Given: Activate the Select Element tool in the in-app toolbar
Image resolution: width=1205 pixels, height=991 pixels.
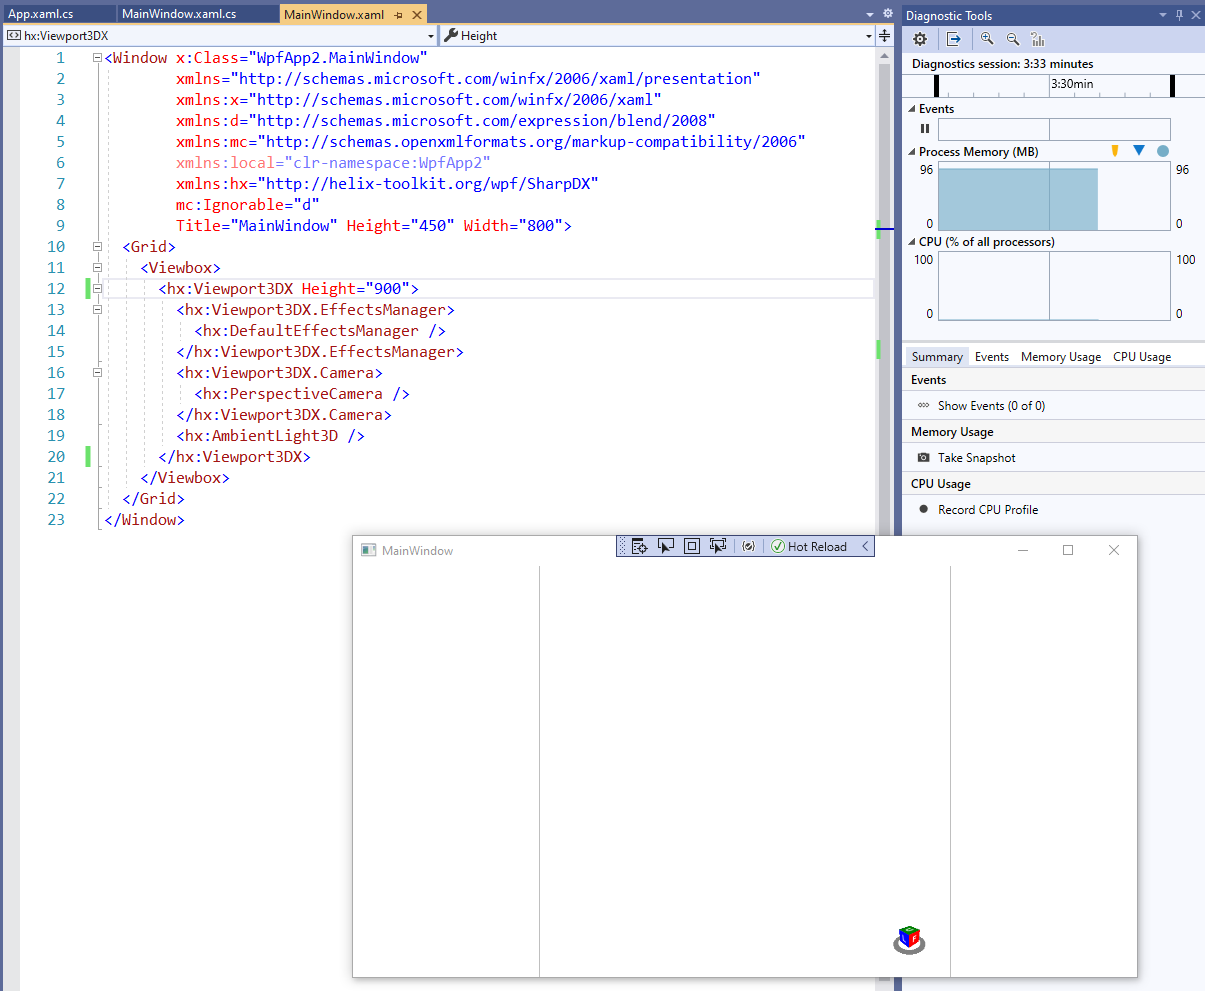Looking at the screenshot, I should tap(666, 546).
